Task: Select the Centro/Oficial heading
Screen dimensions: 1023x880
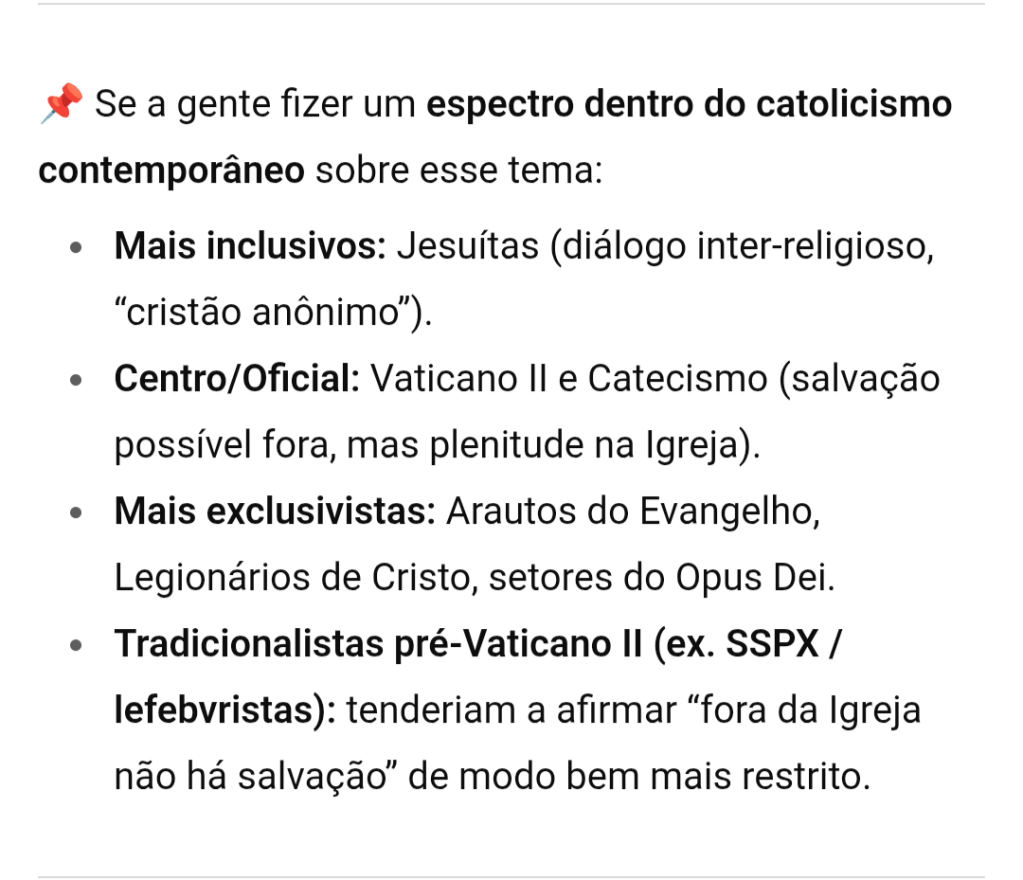Action: pyautogui.click(x=237, y=379)
